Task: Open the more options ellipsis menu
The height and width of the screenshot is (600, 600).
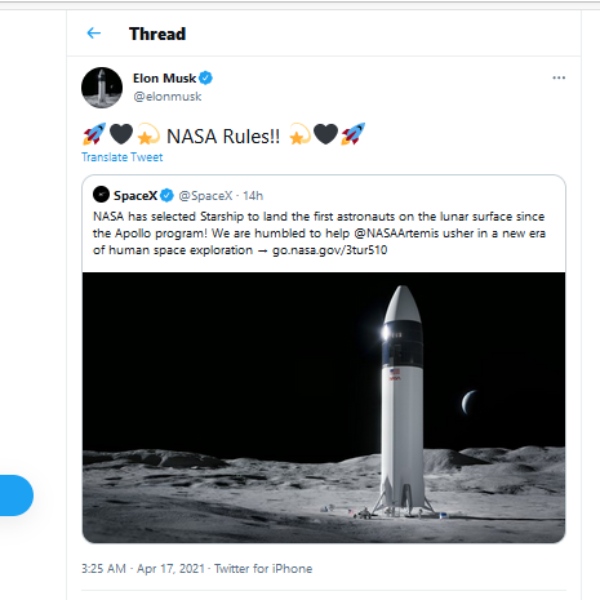Action: 559,78
